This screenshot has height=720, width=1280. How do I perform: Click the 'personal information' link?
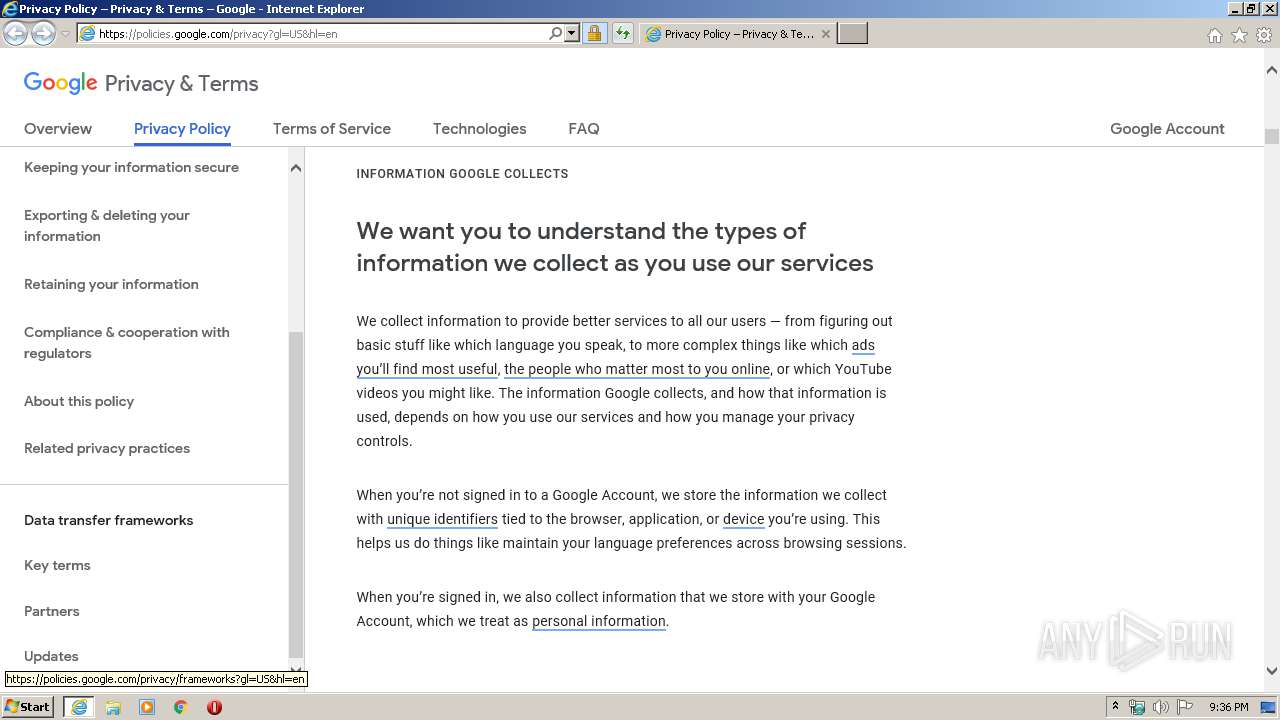(599, 621)
